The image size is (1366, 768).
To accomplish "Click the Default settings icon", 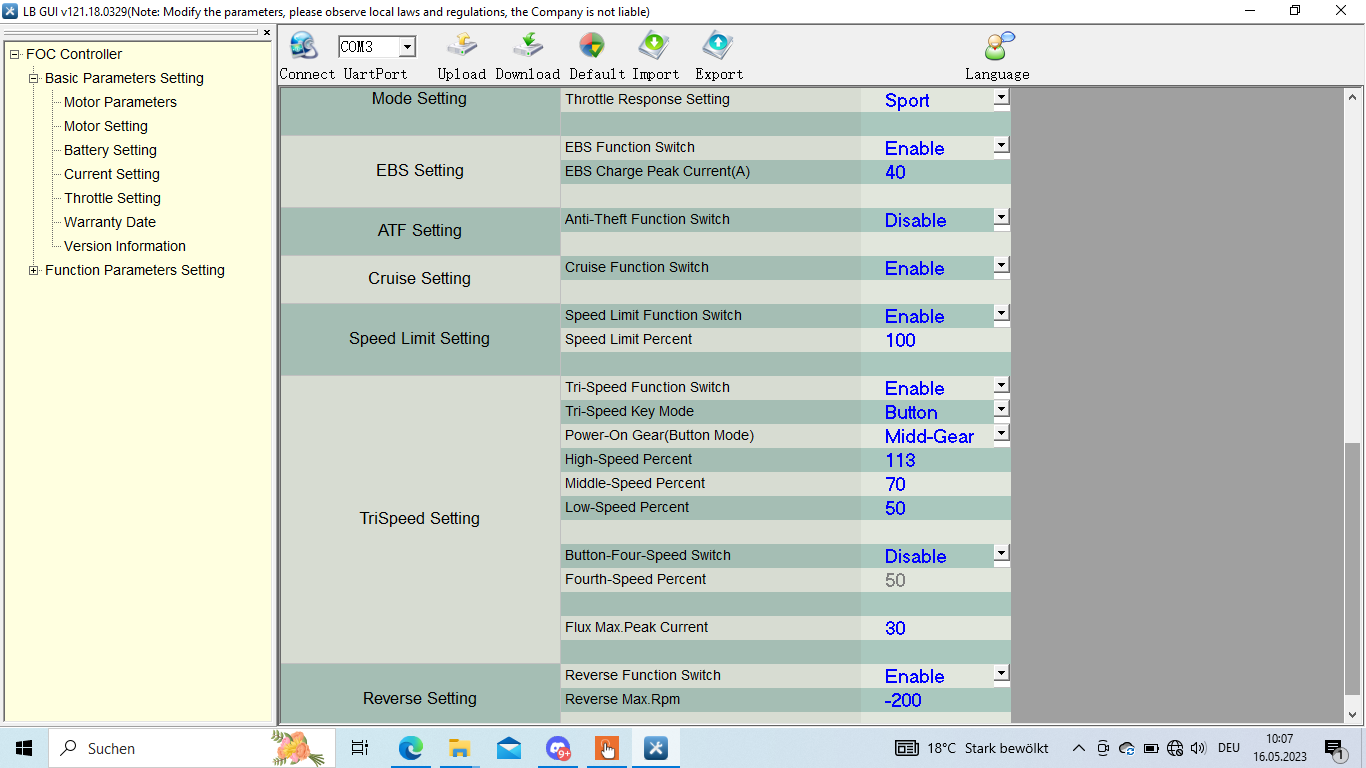I will pyautogui.click(x=591, y=47).
